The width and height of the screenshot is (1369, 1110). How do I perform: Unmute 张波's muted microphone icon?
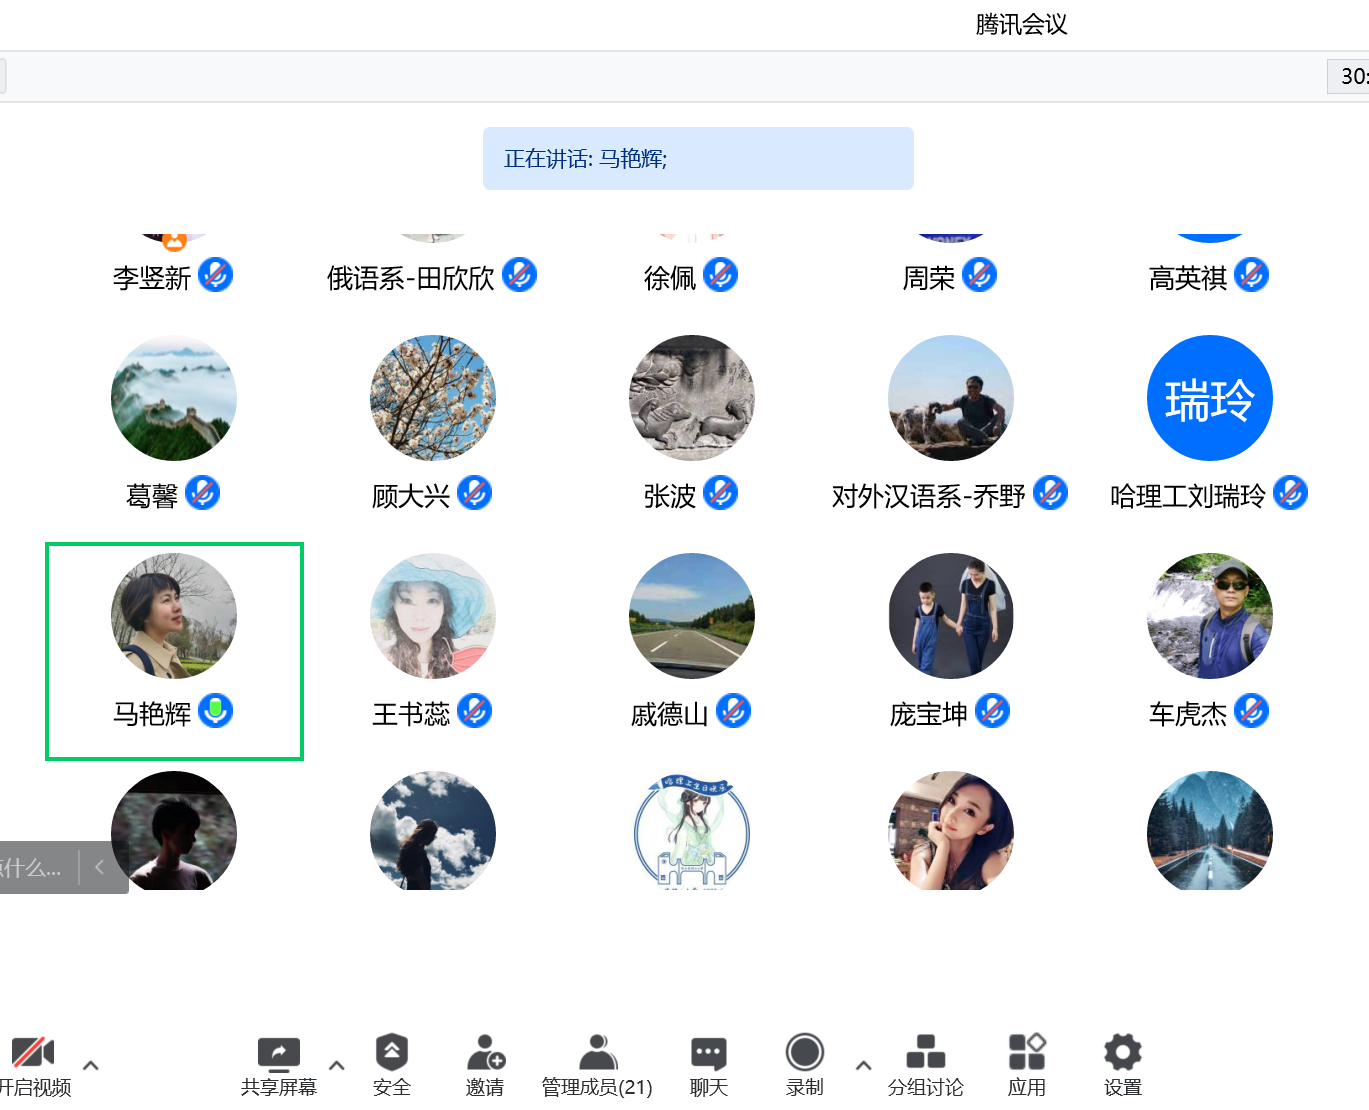720,493
